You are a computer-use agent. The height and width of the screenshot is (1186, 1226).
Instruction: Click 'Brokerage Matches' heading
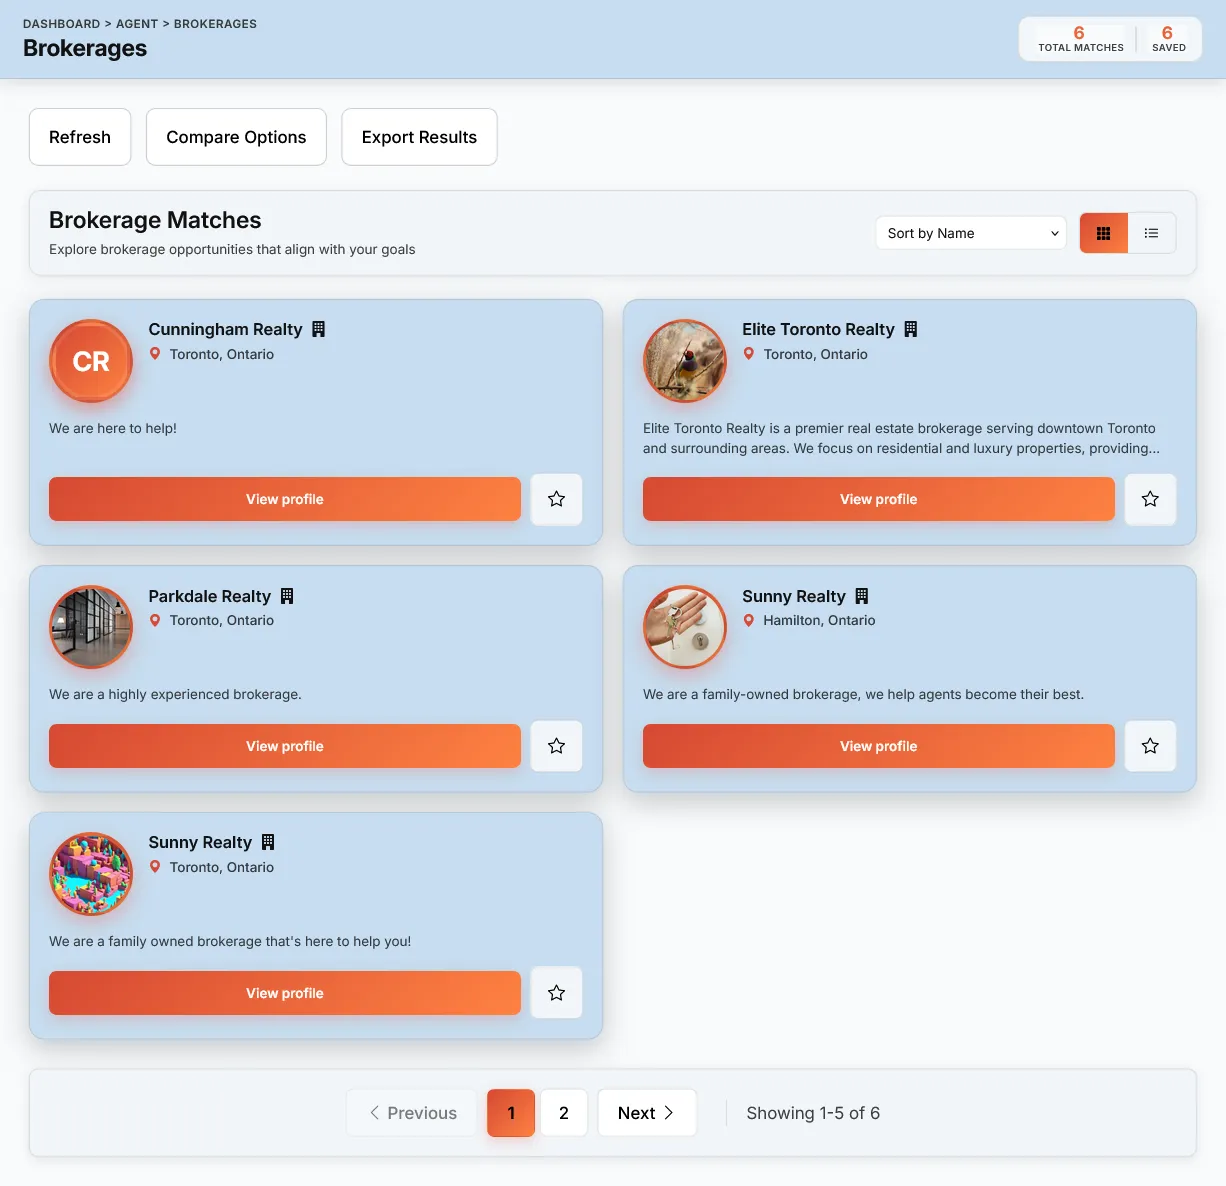point(155,220)
